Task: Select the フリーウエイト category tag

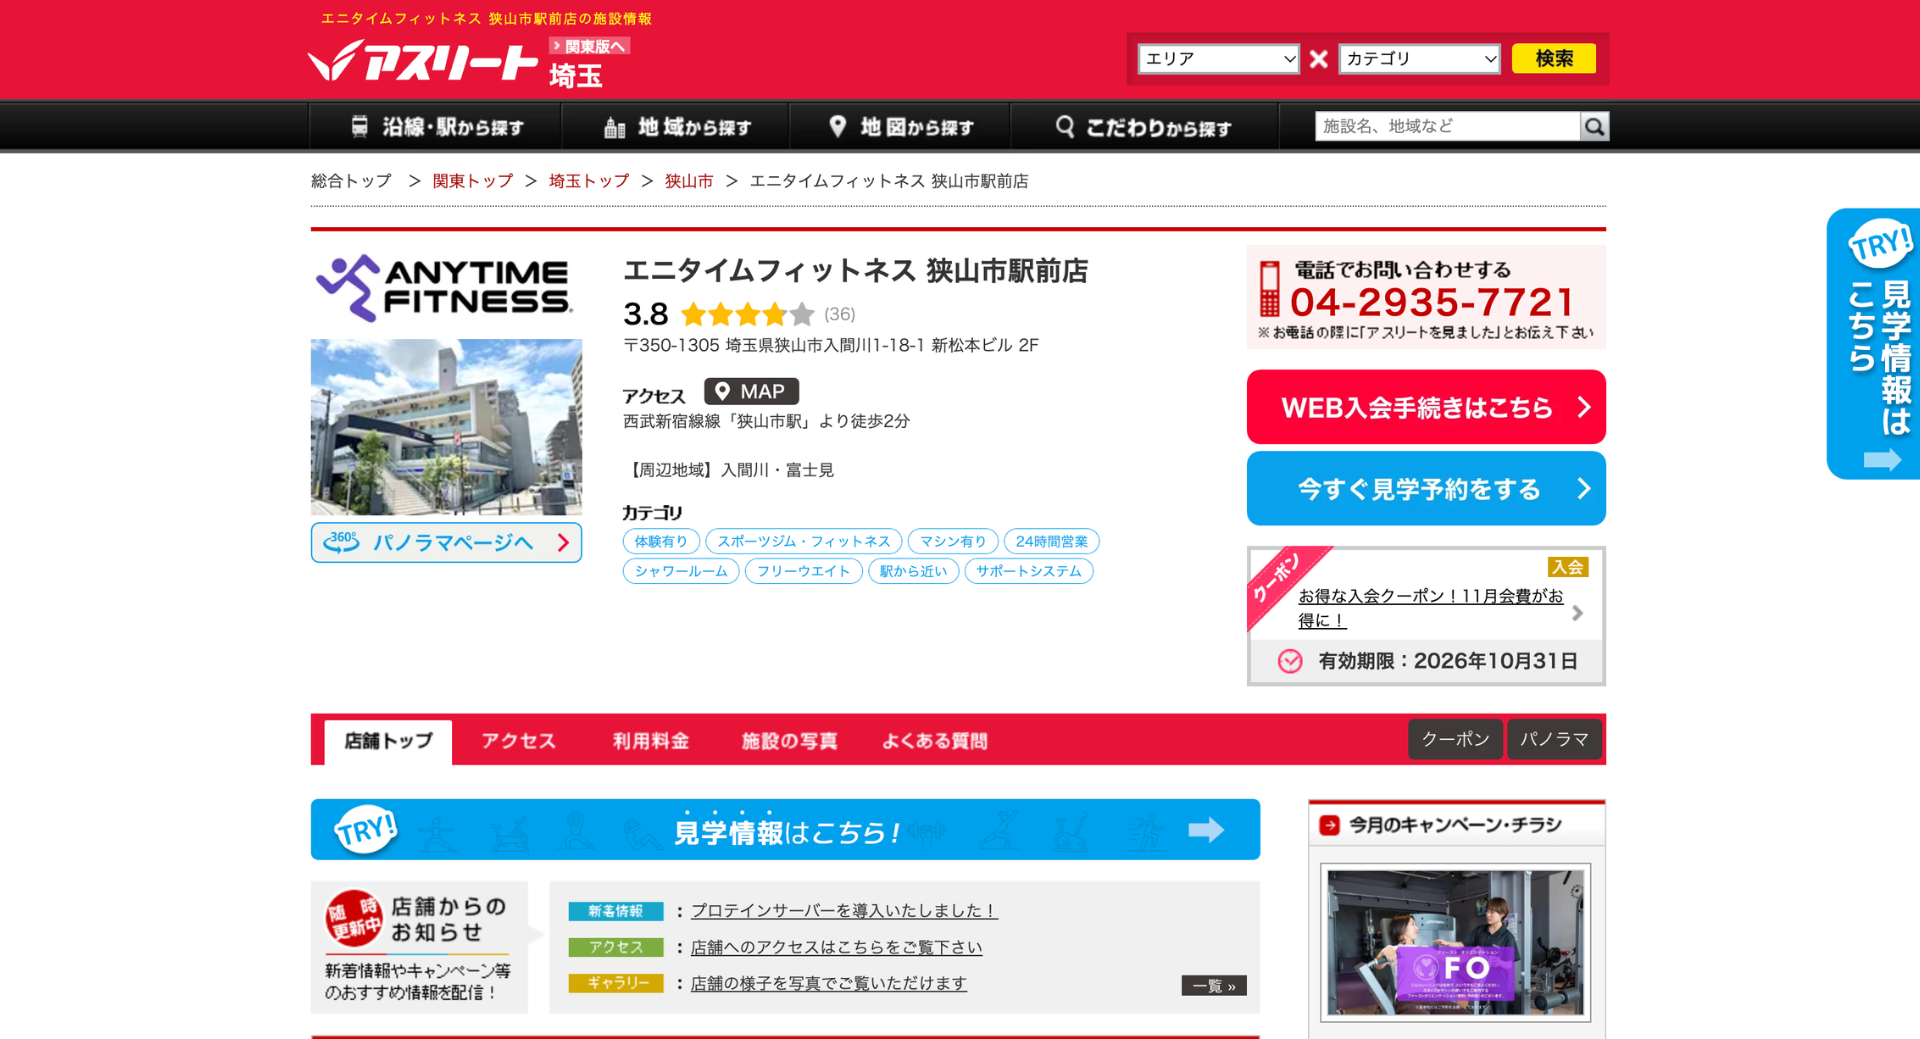Action: pyautogui.click(x=803, y=571)
